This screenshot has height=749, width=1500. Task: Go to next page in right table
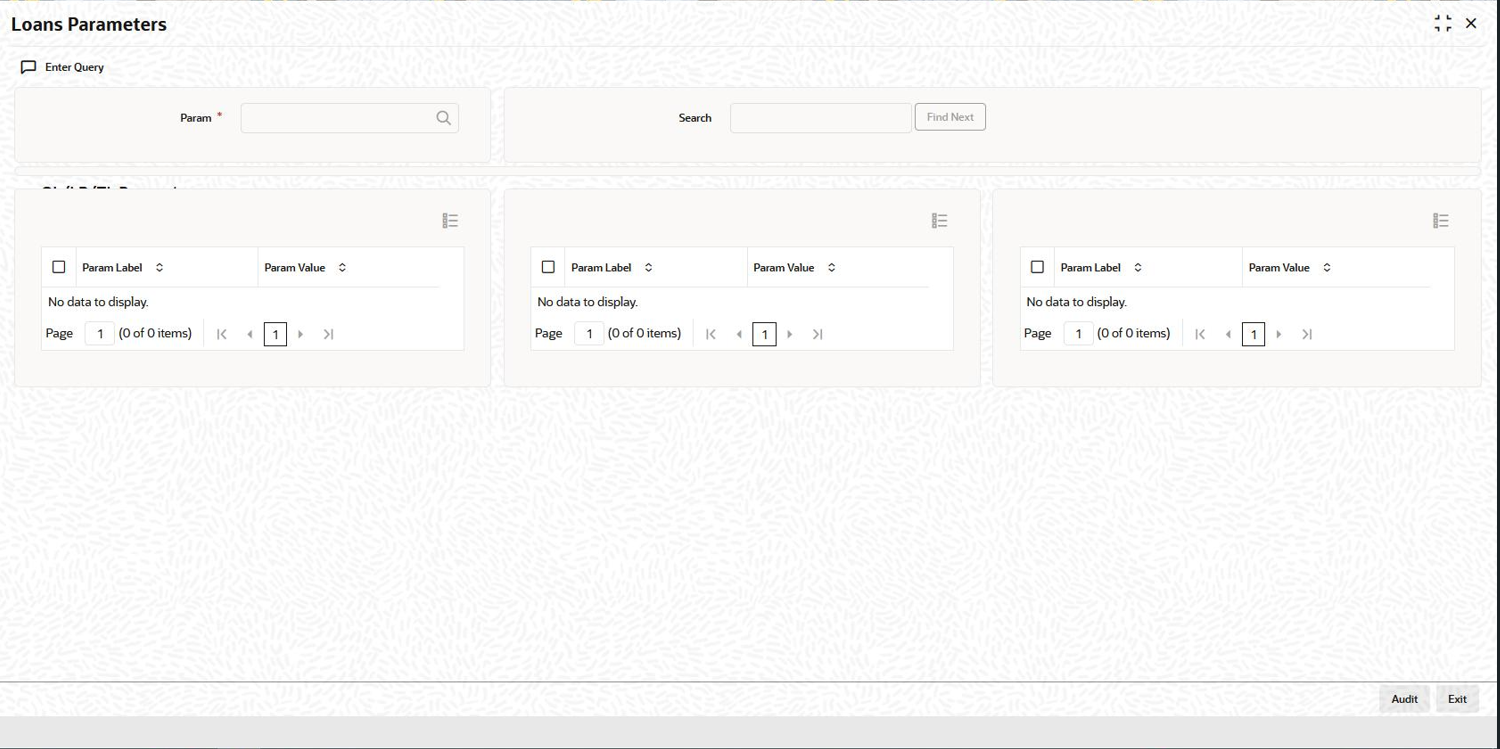[x=1279, y=334]
